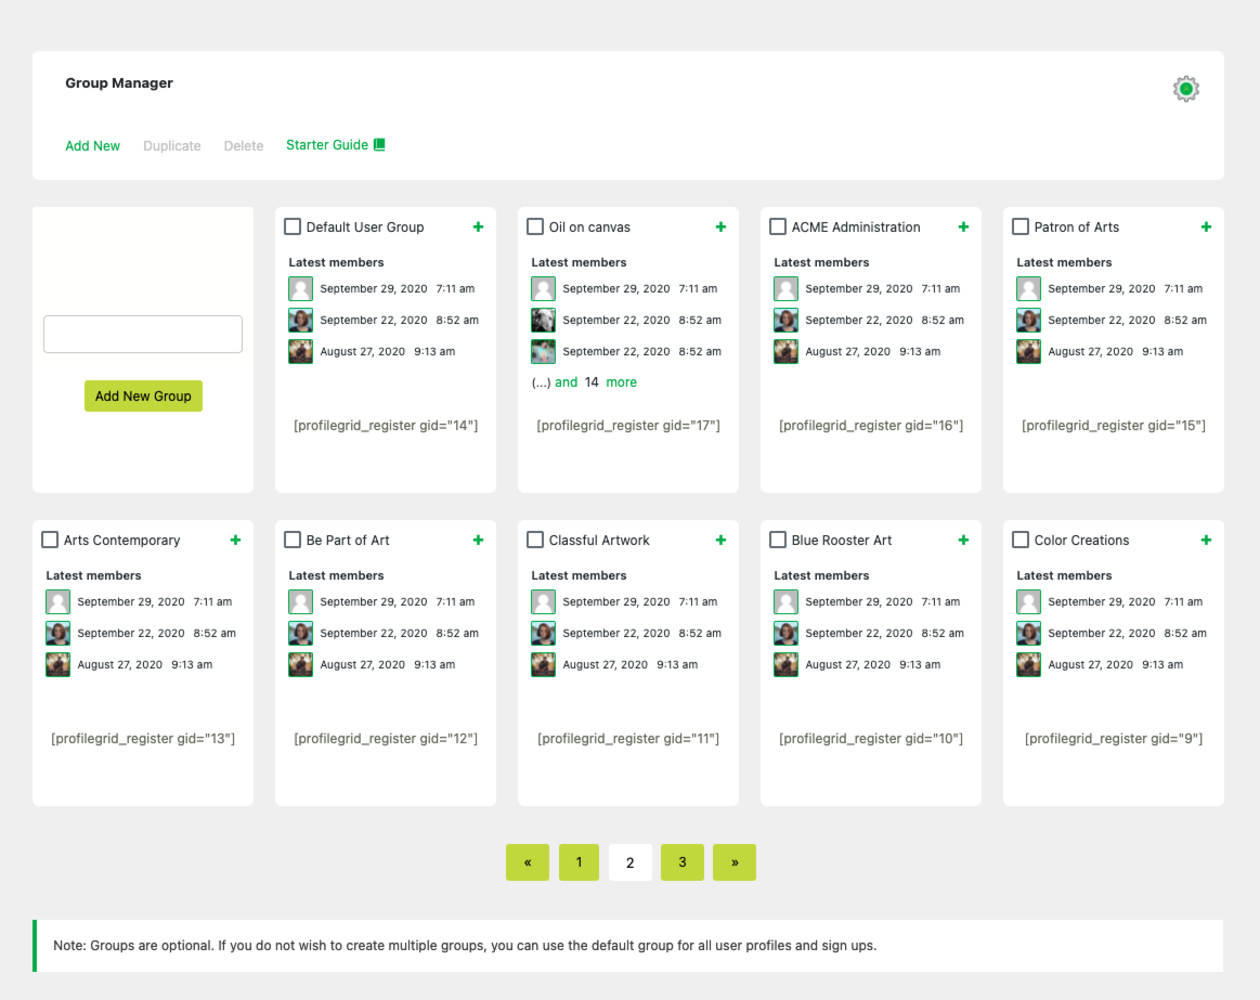1260x1000 pixels.
Task: Click the plus icon on Oil on canvas
Action: pos(720,227)
